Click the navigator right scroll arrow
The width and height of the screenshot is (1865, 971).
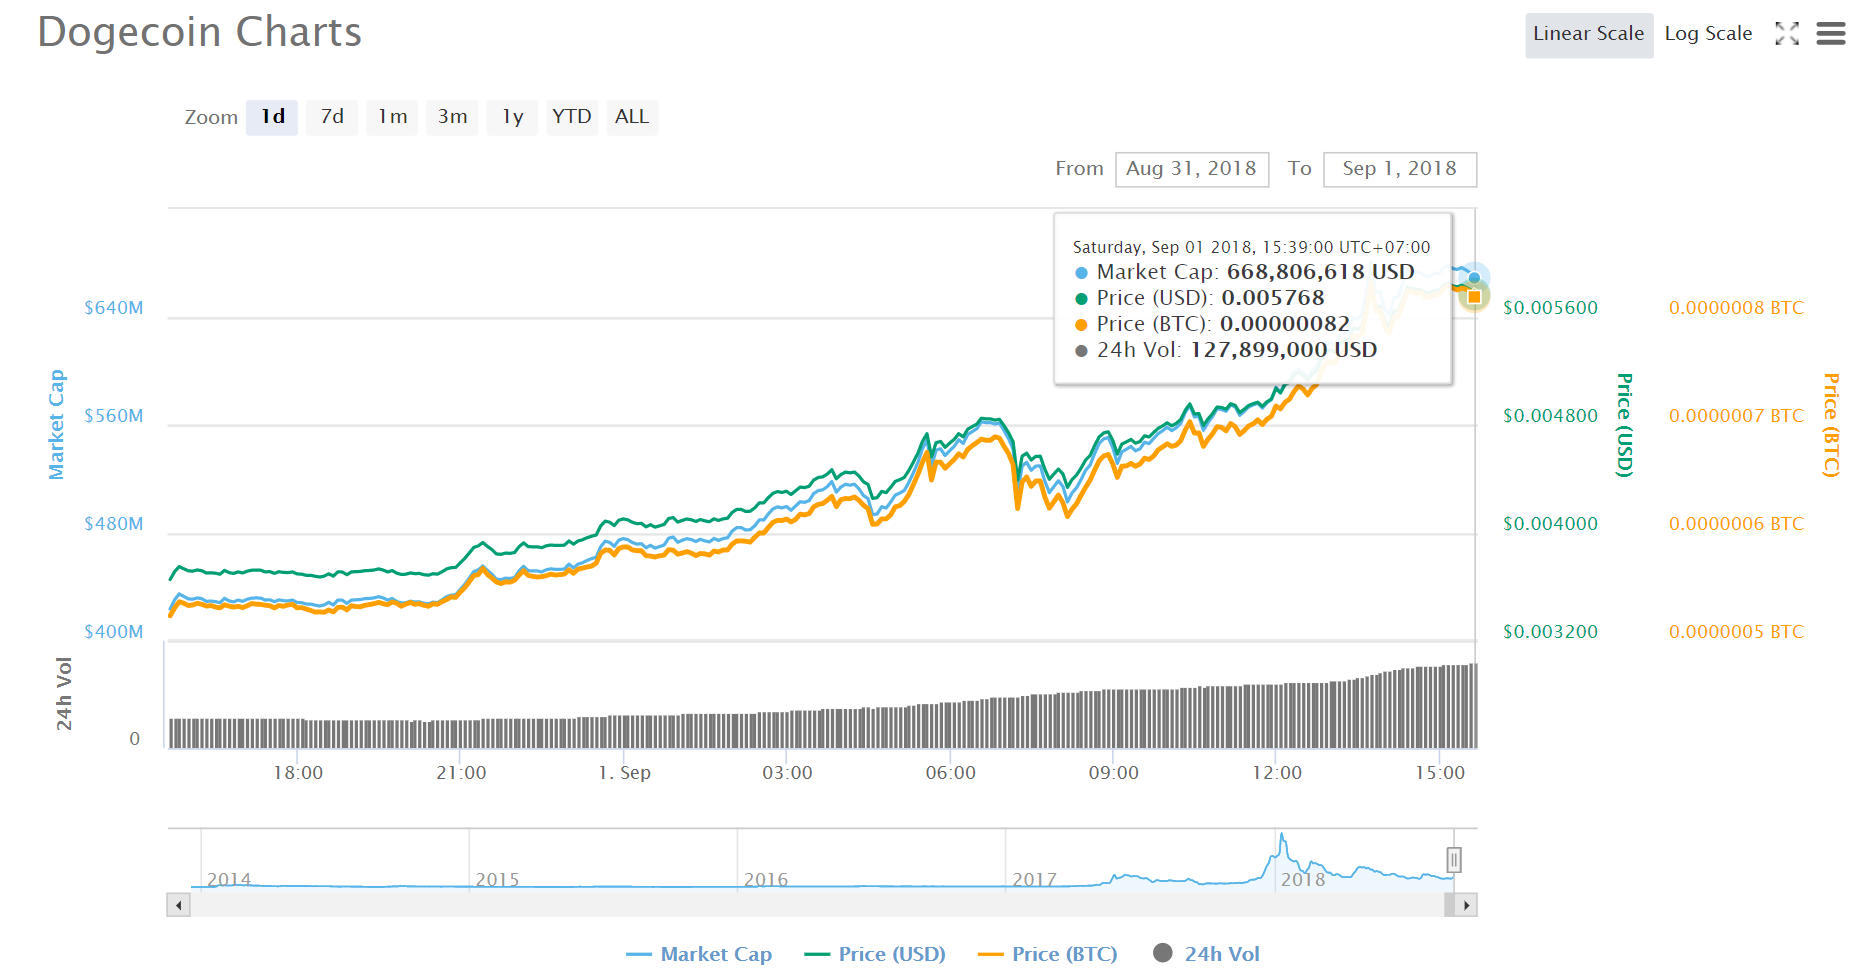point(1466,905)
